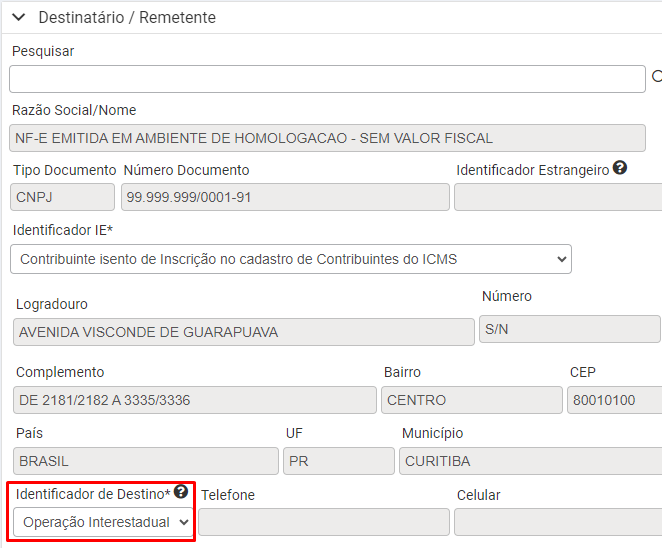The height and width of the screenshot is (548, 662).
Task: Click the Logradouro address field
Action: 244,332
